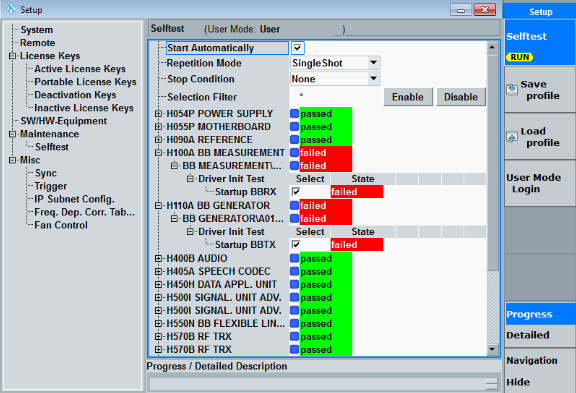
Task: Expand the H400B AUDIO node
Action: (158, 259)
